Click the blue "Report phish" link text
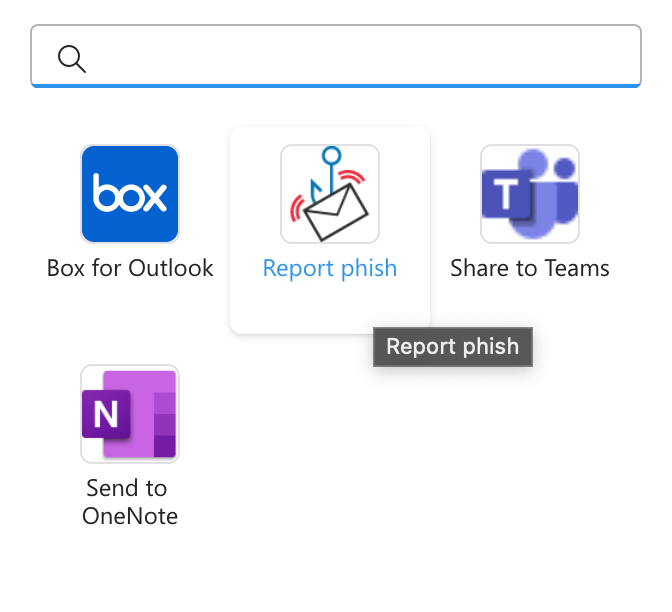Screen dimensions: 672x612 coord(330,269)
